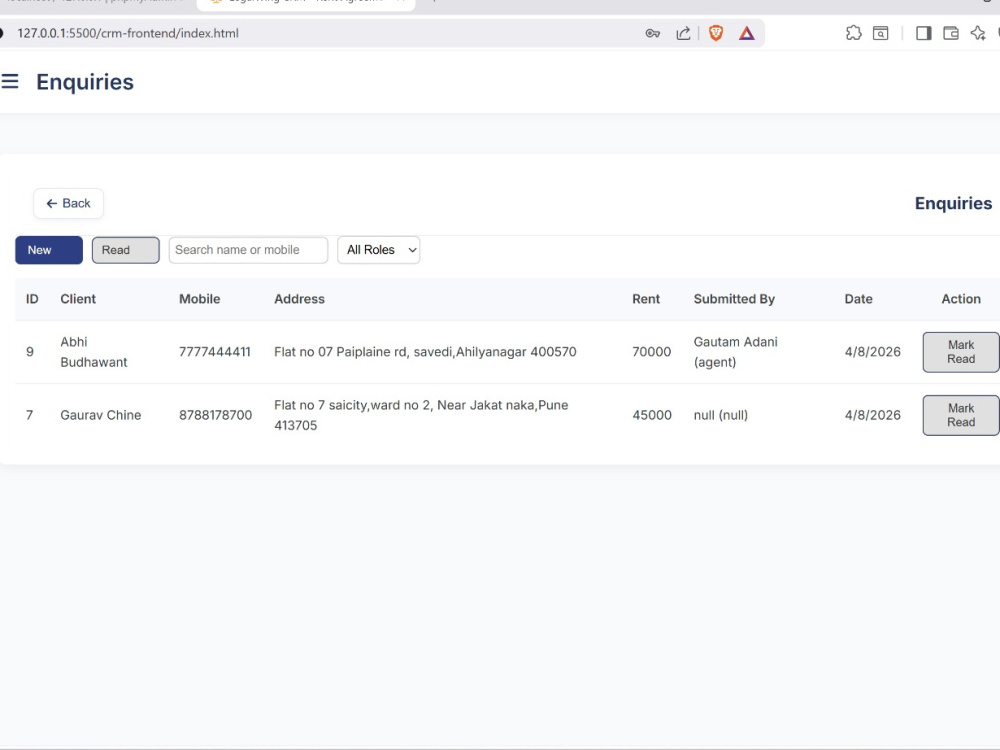Click the page search icon beside extensions
The width and height of the screenshot is (1000, 750).
point(881,33)
